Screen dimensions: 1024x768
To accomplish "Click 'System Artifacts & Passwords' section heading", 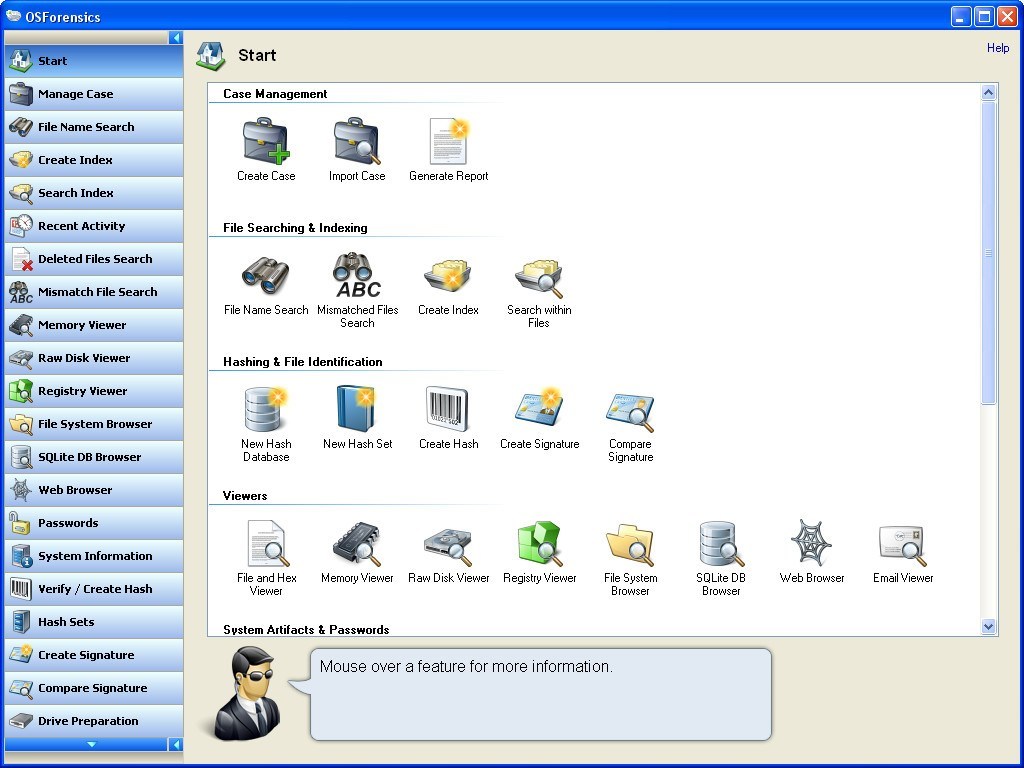I will coord(306,630).
